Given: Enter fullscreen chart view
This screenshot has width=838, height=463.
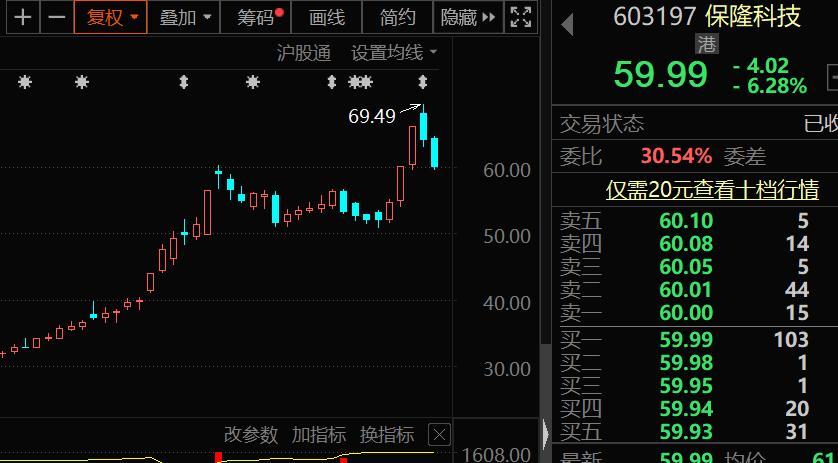Looking at the screenshot, I should [521, 17].
